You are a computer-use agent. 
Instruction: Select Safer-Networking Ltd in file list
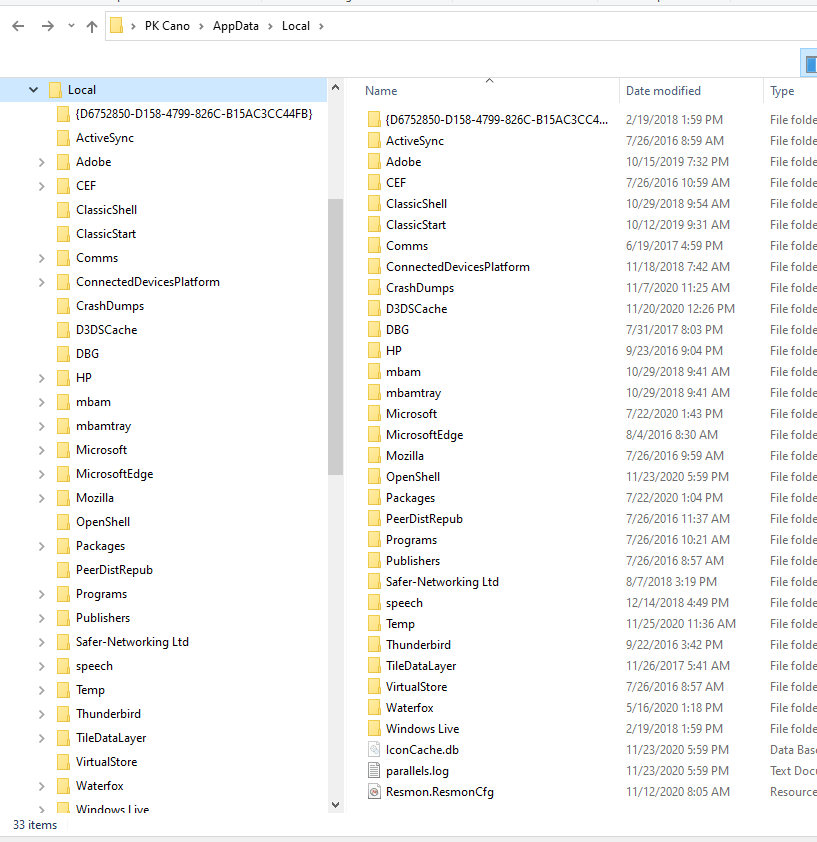[x=442, y=582]
